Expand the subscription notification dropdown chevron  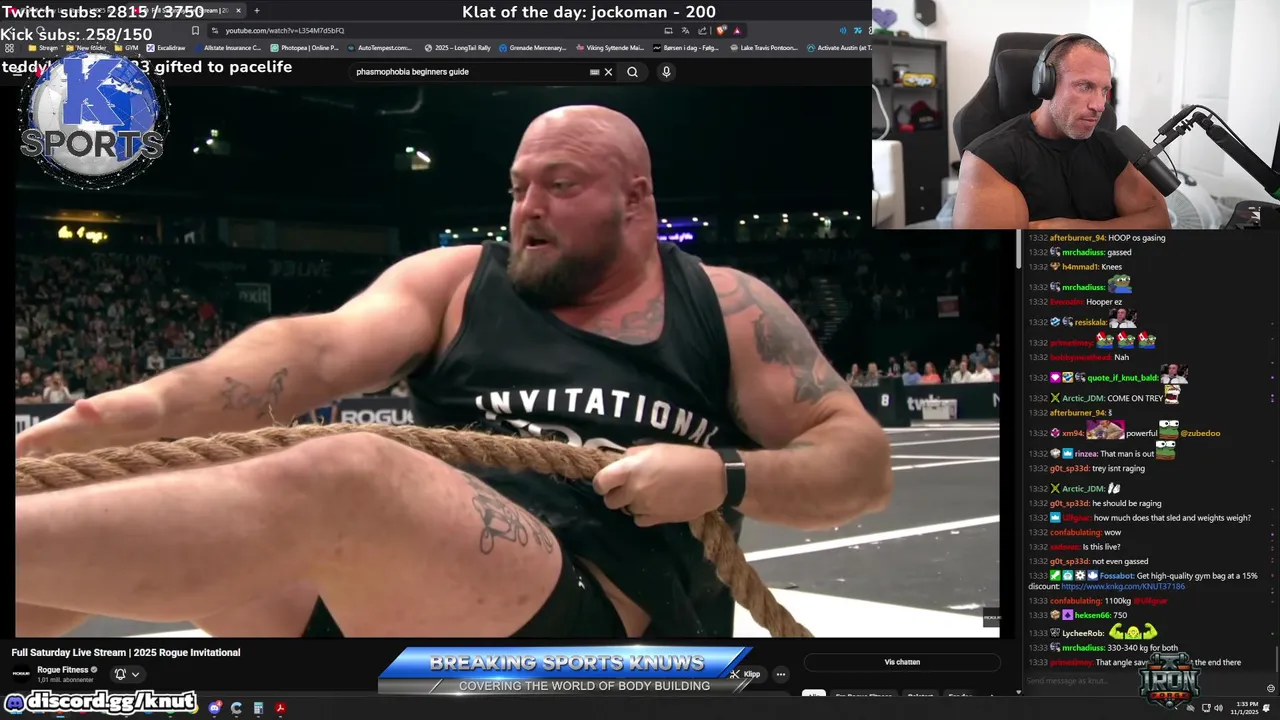point(135,674)
